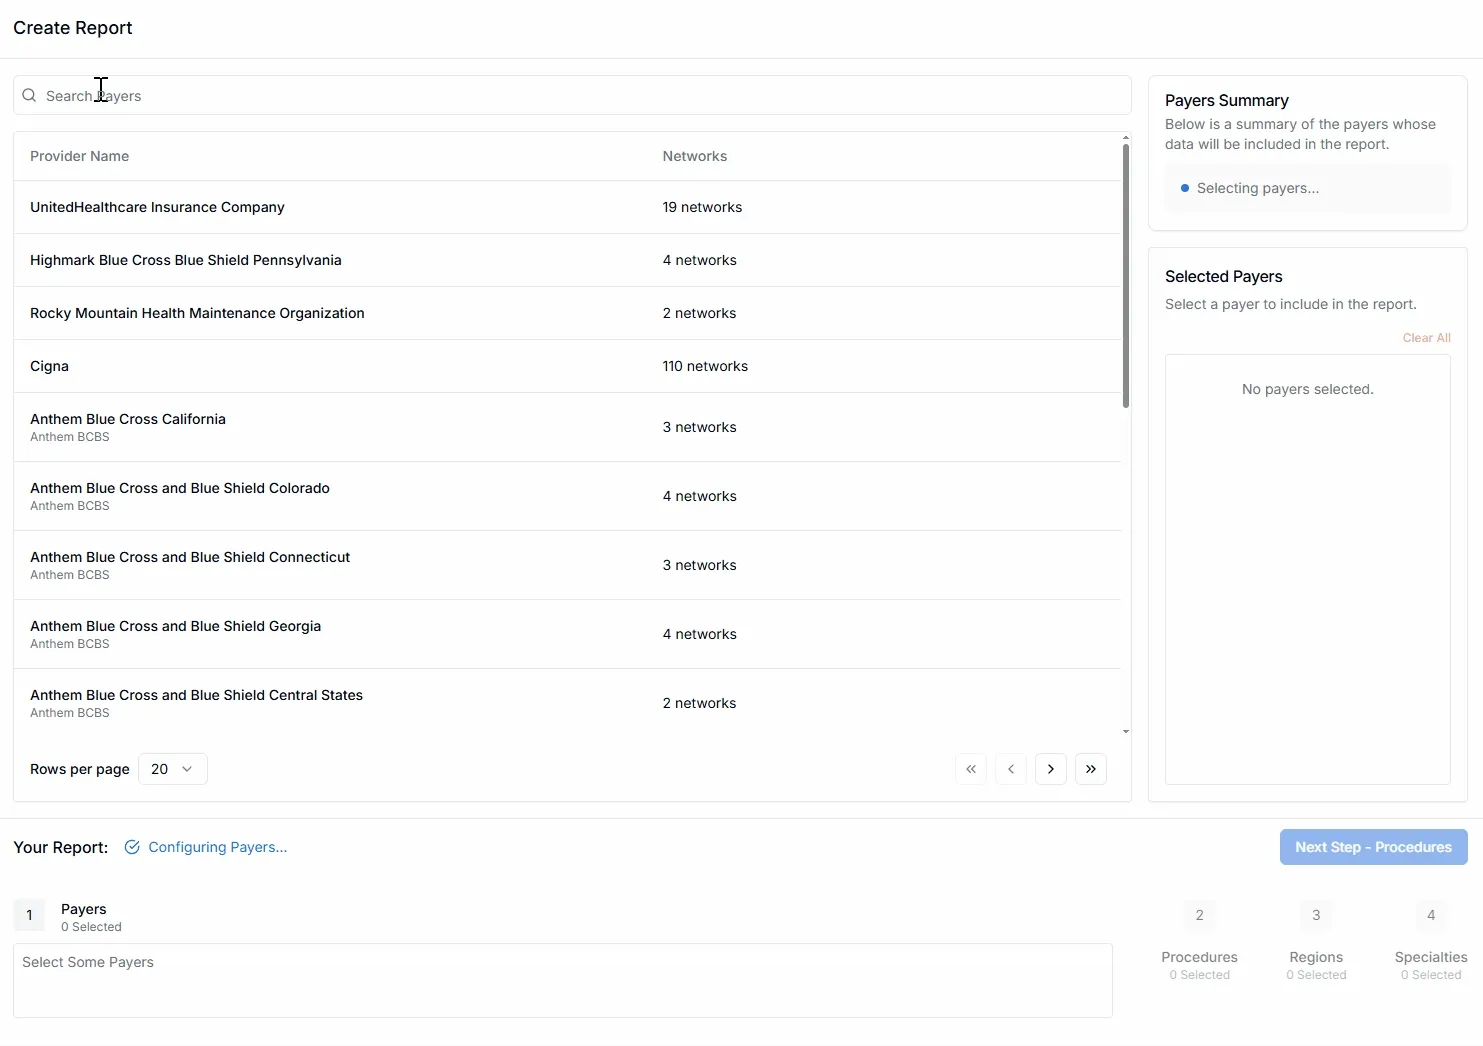This screenshot has height=1046, width=1483.
Task: Click the Select Some Payers box
Action: pos(562,980)
